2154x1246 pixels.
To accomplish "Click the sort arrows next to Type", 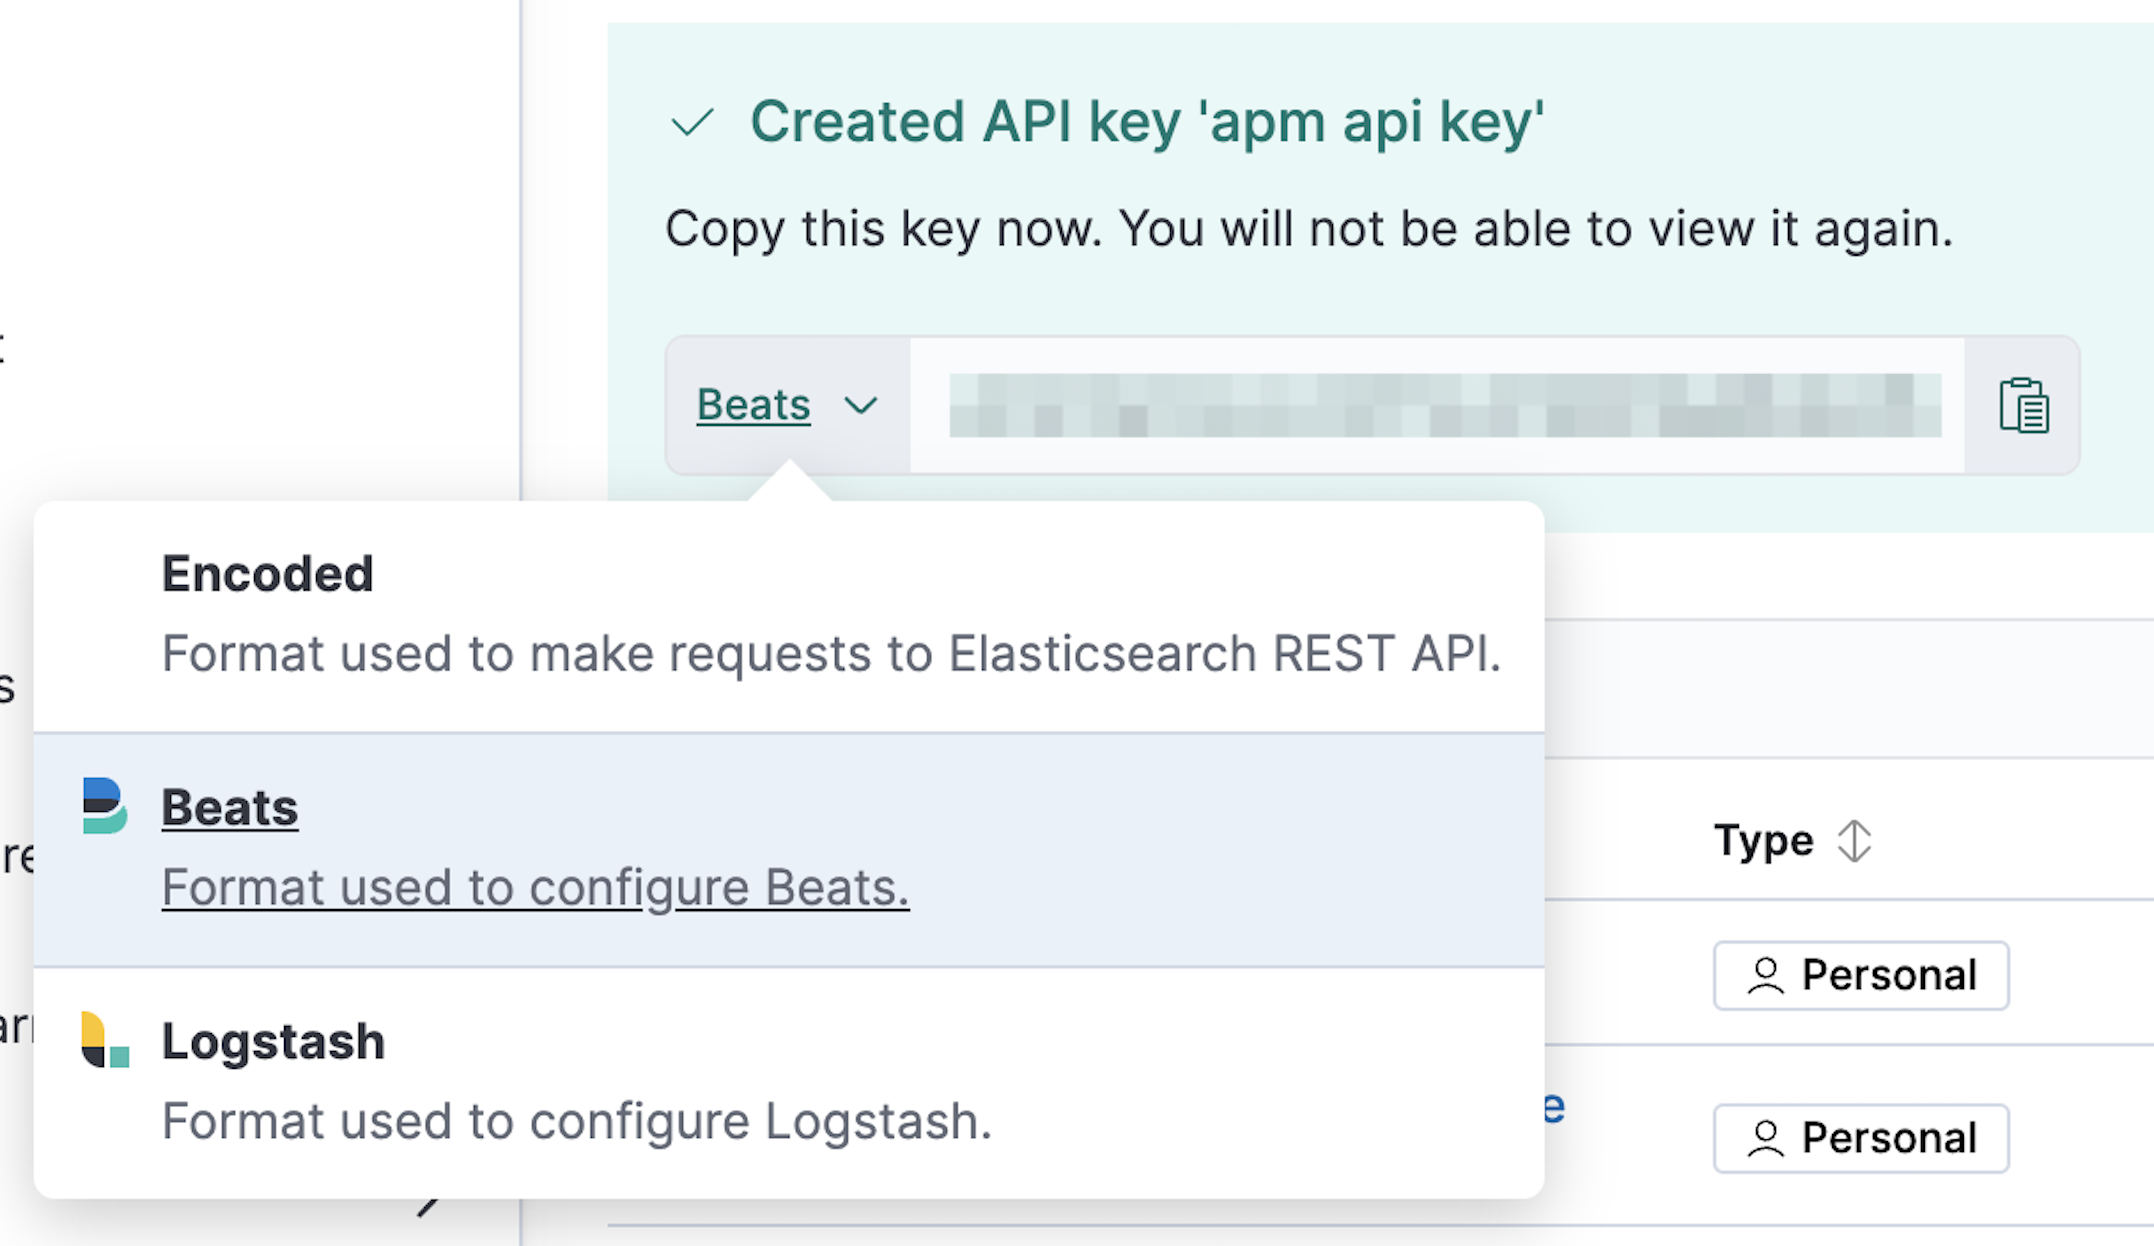I will (1855, 840).
